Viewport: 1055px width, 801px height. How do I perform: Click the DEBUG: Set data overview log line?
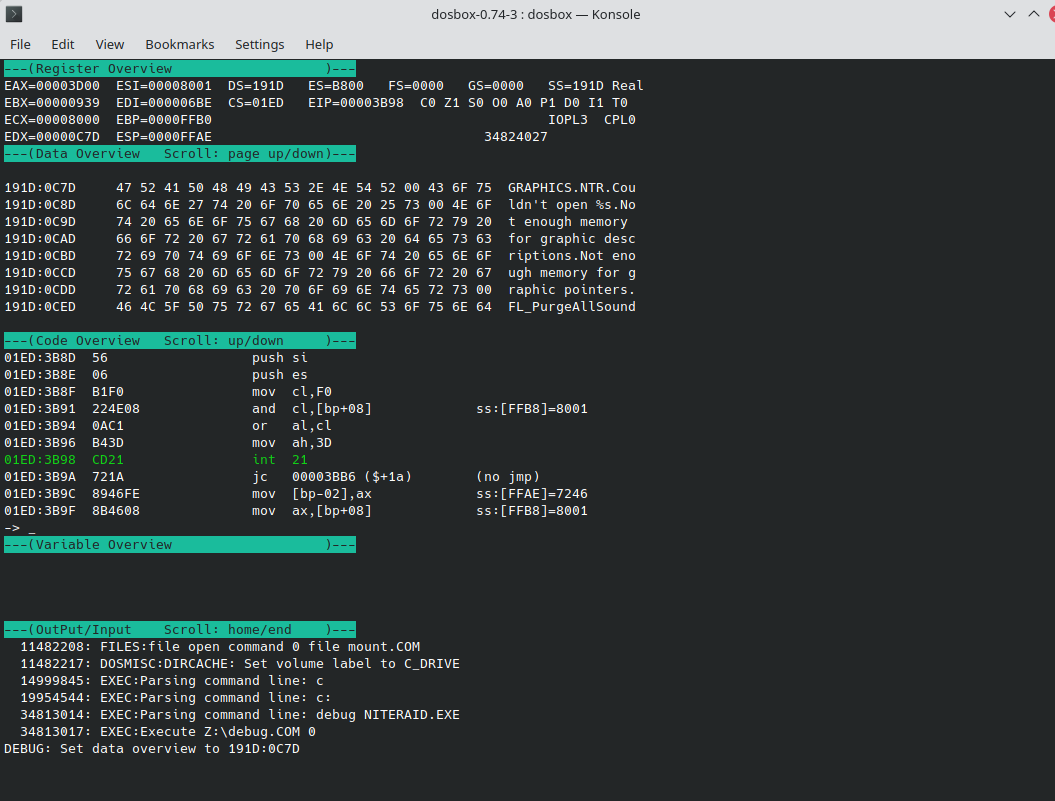click(x=150, y=748)
